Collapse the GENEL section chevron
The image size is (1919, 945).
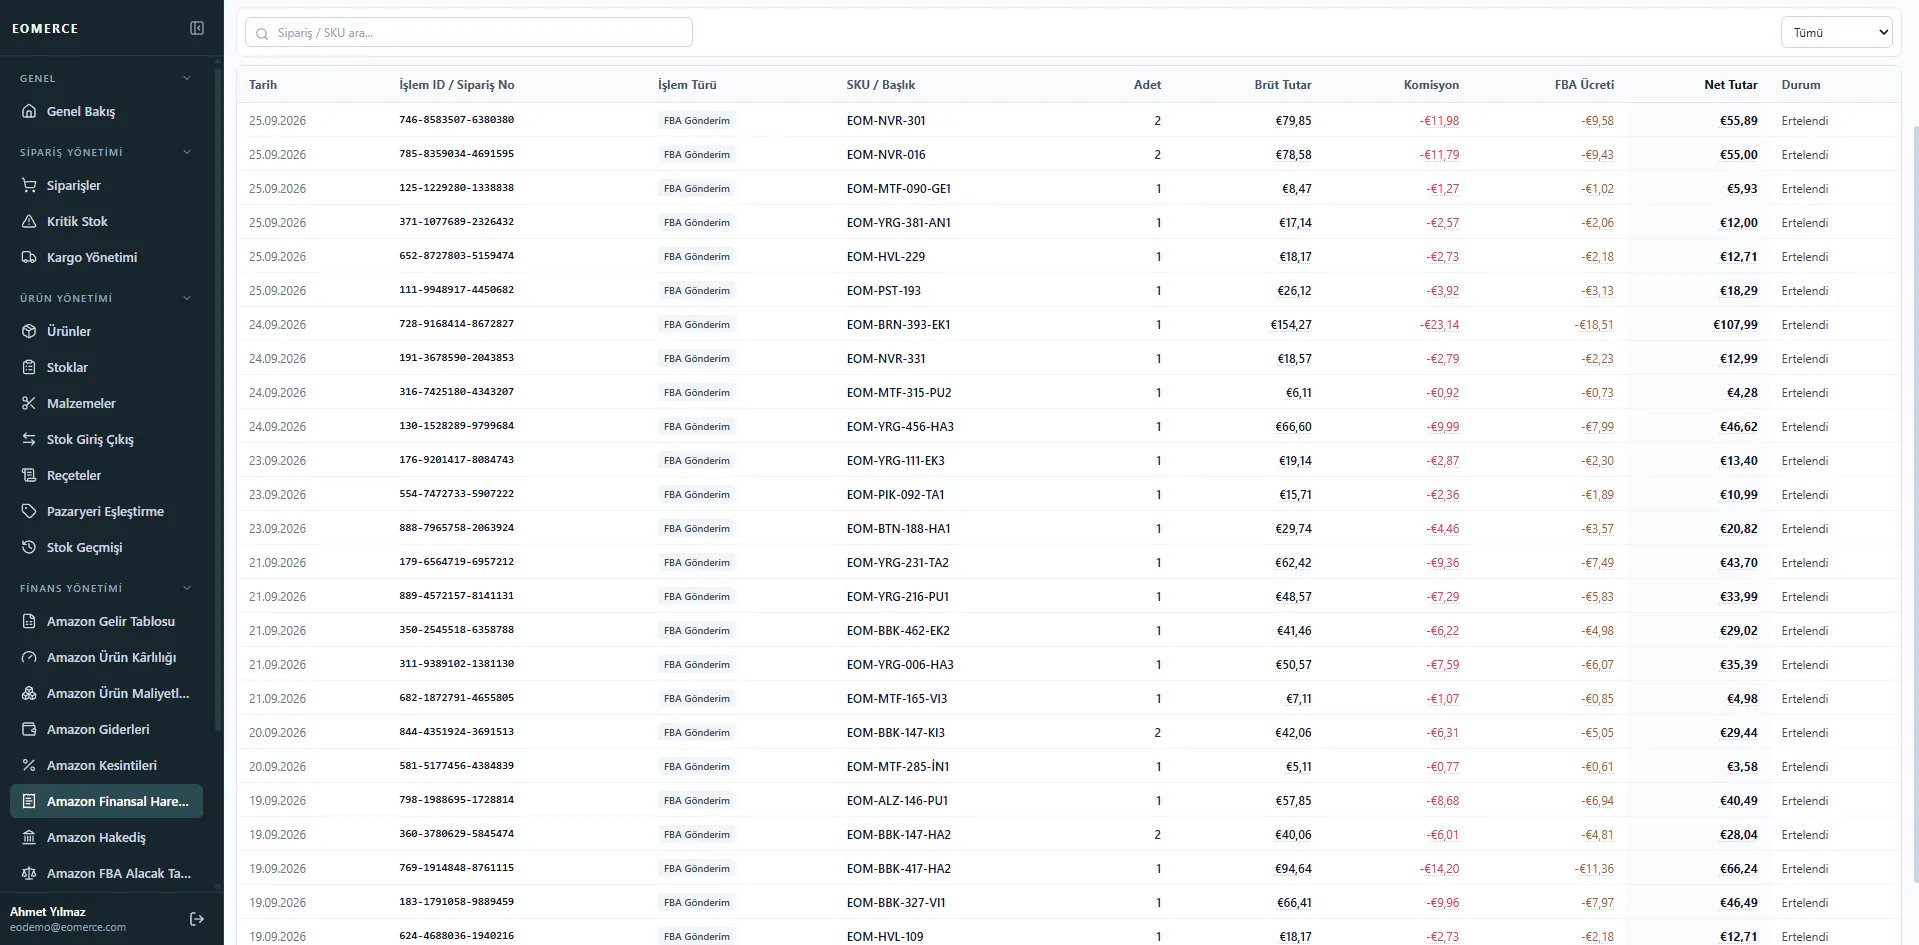pos(187,78)
